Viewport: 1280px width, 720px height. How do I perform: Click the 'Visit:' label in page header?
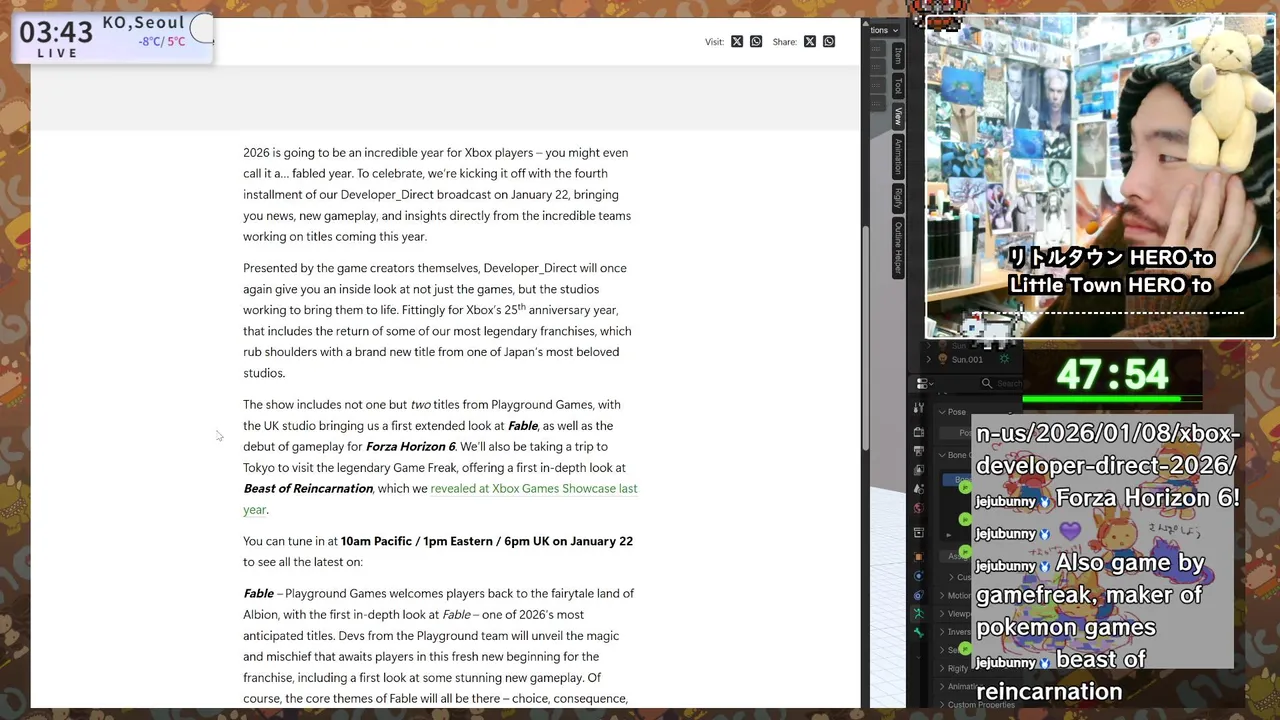(714, 42)
